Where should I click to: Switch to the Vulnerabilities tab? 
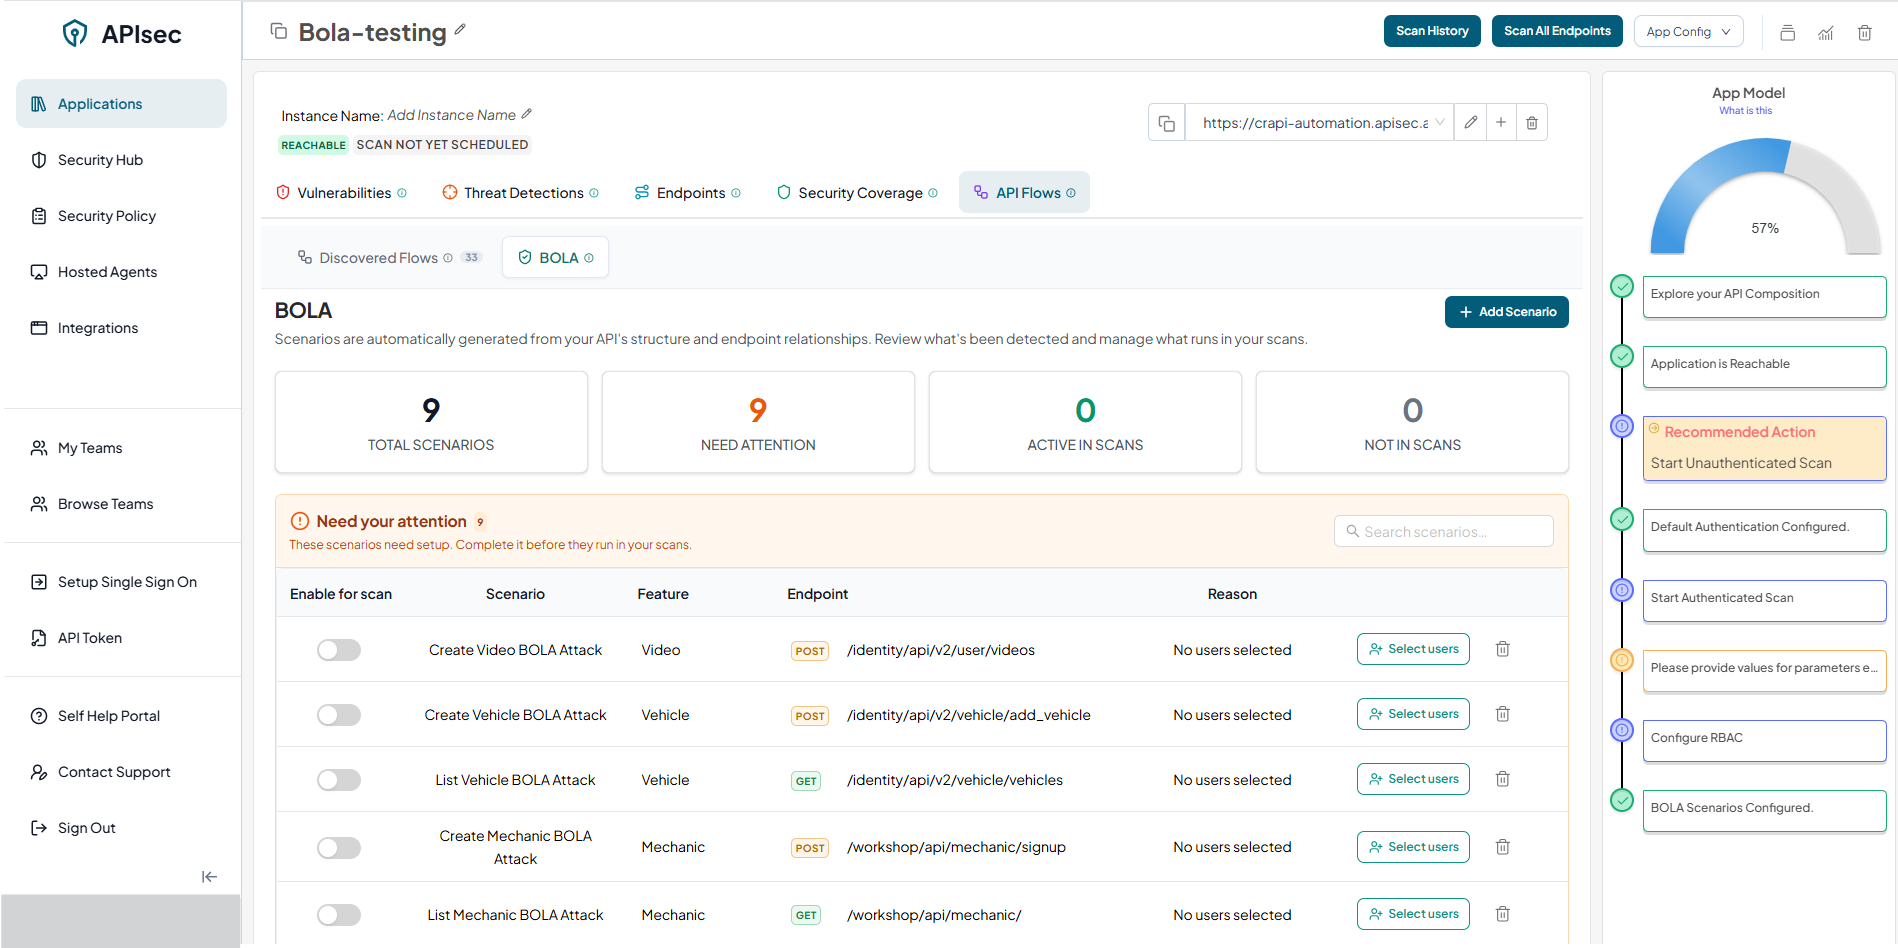point(343,193)
